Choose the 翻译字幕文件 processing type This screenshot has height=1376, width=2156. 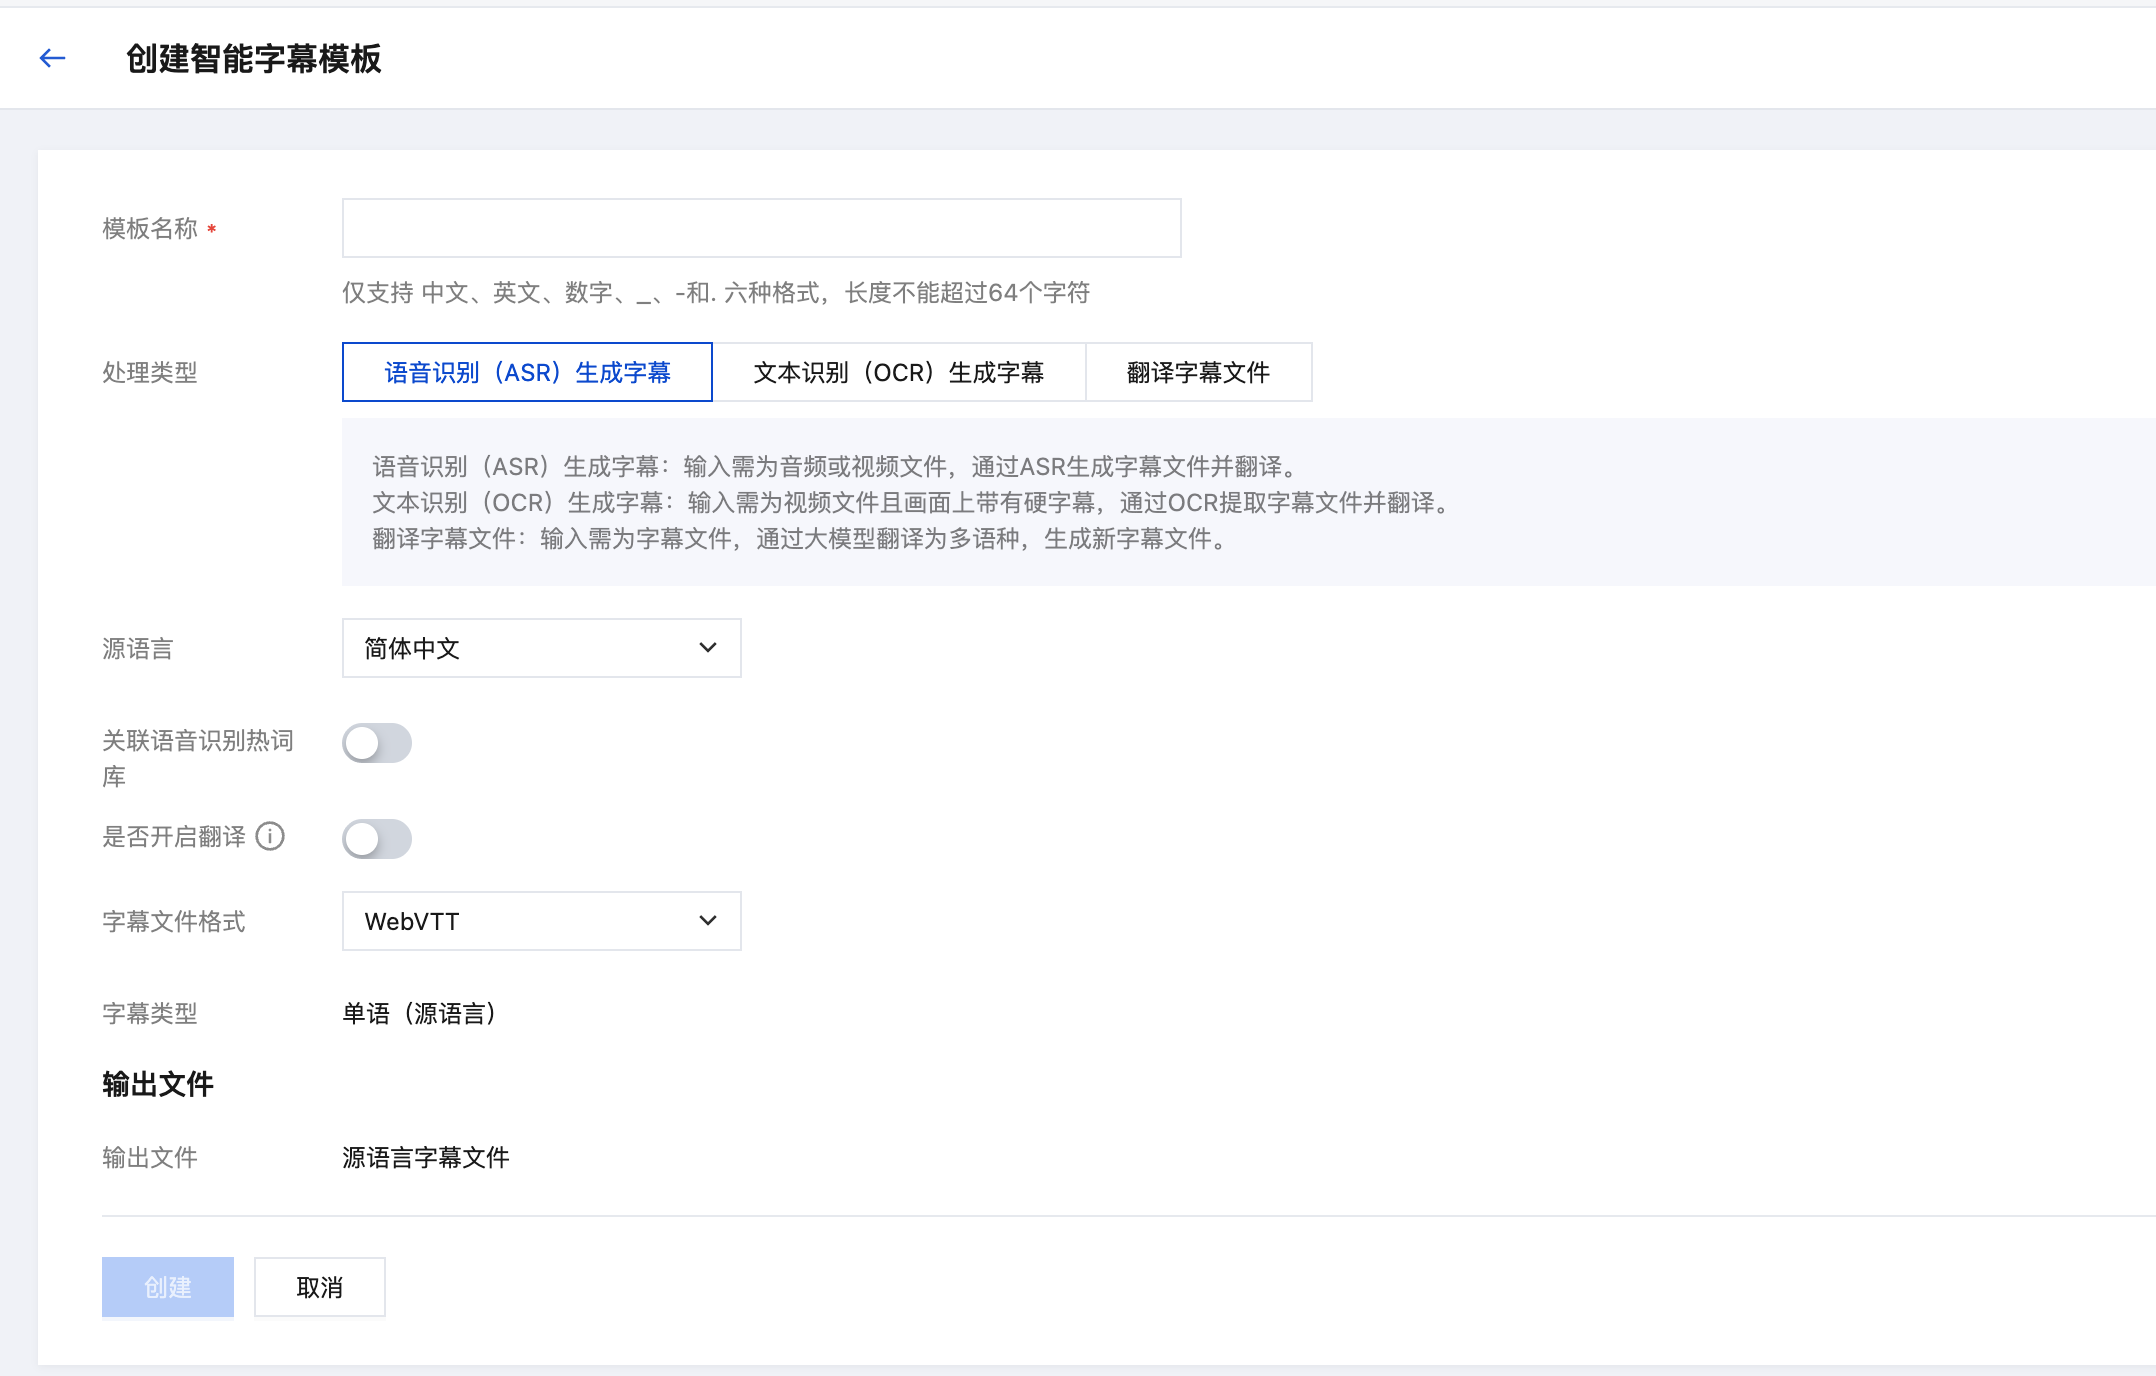click(1198, 373)
